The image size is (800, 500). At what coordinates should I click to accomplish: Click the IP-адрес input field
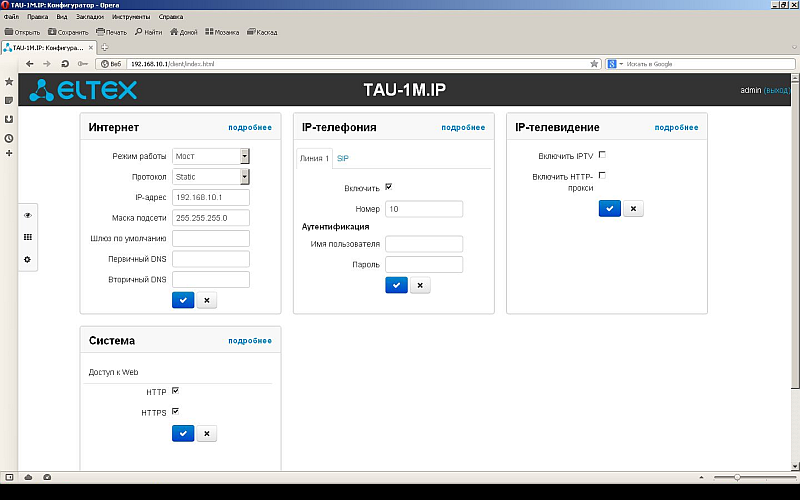211,197
